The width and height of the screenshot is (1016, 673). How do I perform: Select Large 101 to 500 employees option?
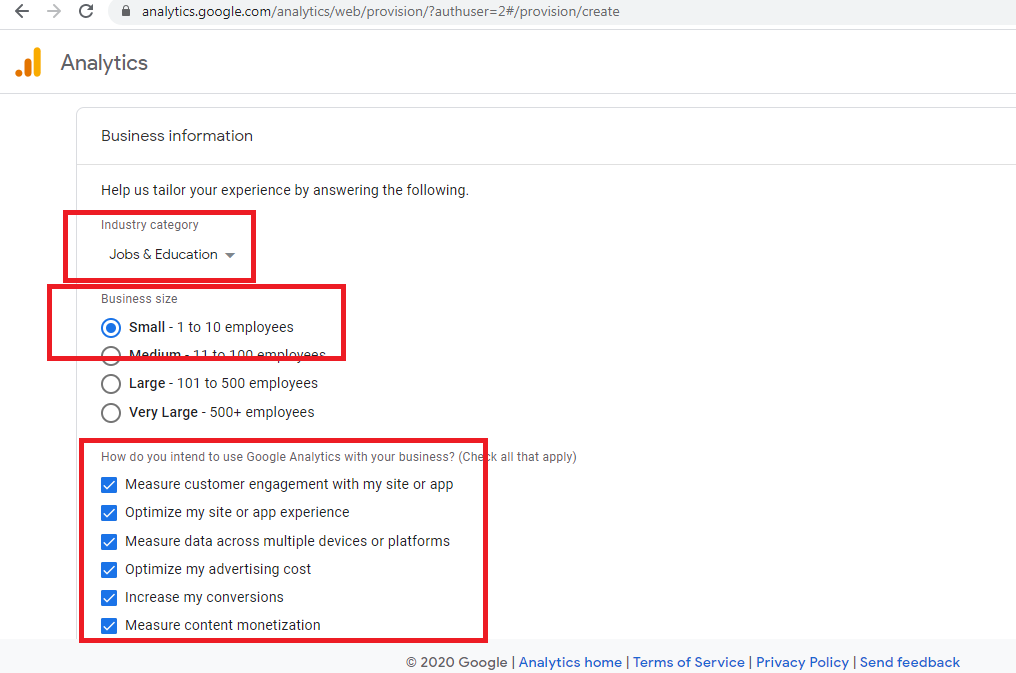[111, 383]
